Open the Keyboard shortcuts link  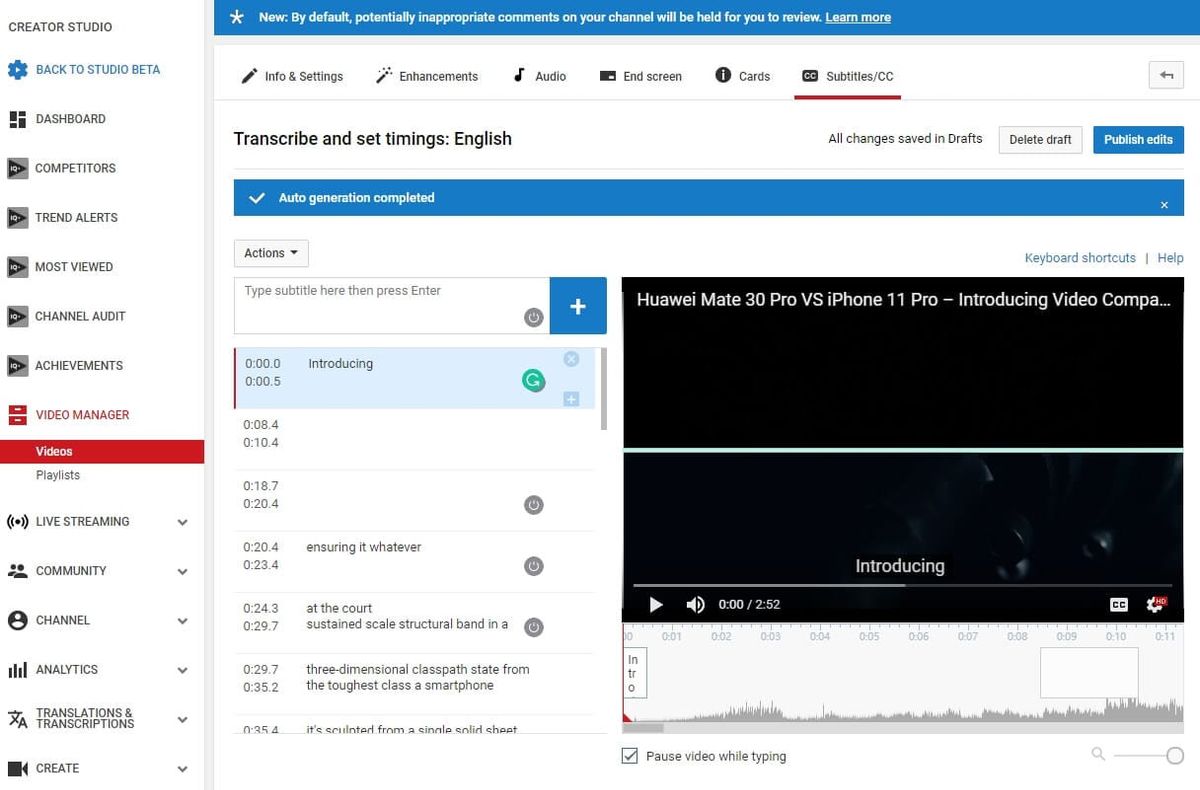click(1080, 257)
